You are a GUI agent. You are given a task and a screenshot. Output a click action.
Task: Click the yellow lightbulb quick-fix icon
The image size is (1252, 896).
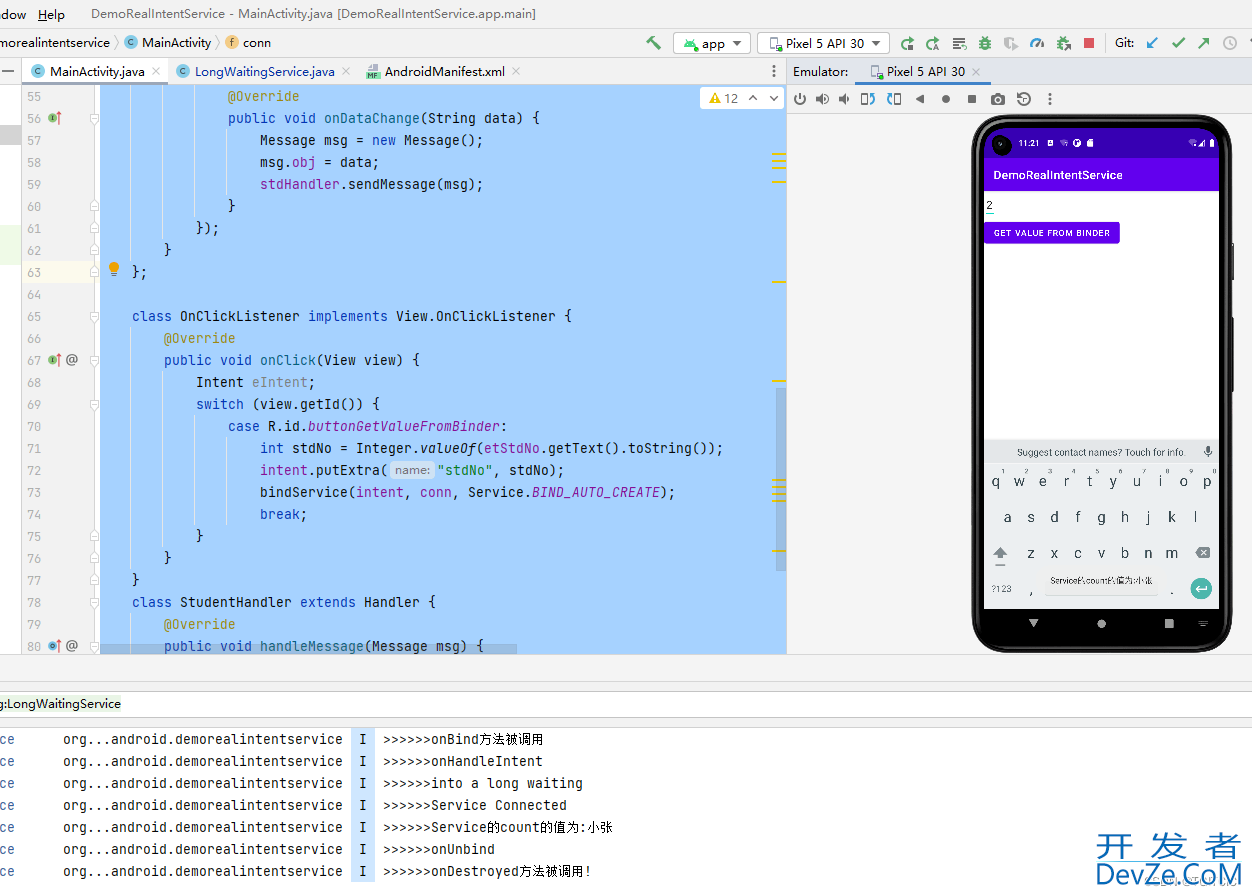tap(114, 270)
